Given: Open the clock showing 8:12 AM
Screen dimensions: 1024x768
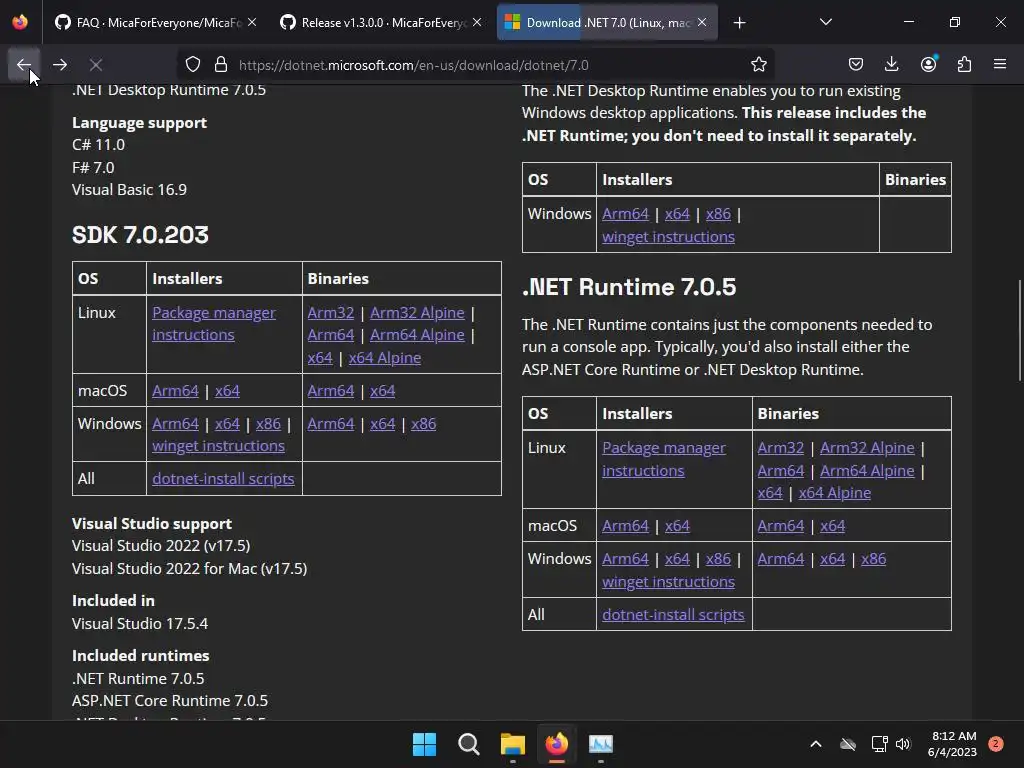Looking at the screenshot, I should pyautogui.click(x=952, y=744).
